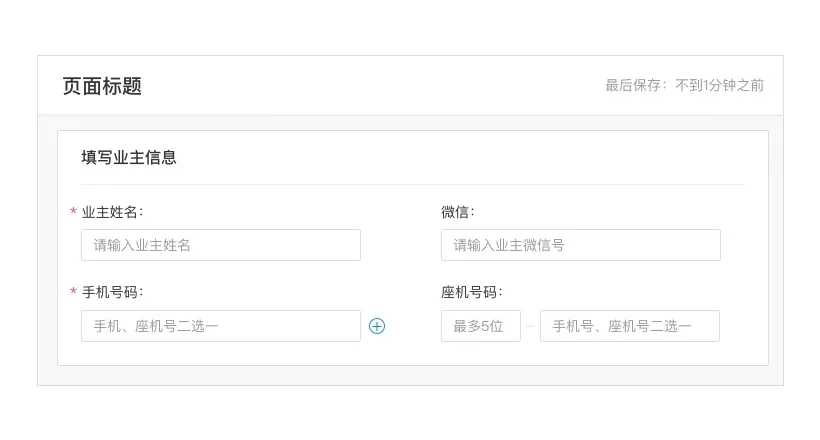The height and width of the screenshot is (440, 820).
Task: Focus the 请输入业主姓名 input field
Action: click(x=221, y=245)
